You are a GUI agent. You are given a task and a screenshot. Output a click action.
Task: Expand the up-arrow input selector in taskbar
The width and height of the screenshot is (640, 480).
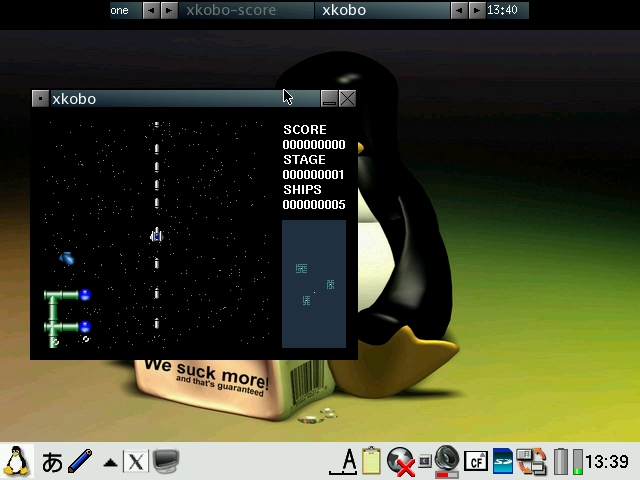point(110,462)
